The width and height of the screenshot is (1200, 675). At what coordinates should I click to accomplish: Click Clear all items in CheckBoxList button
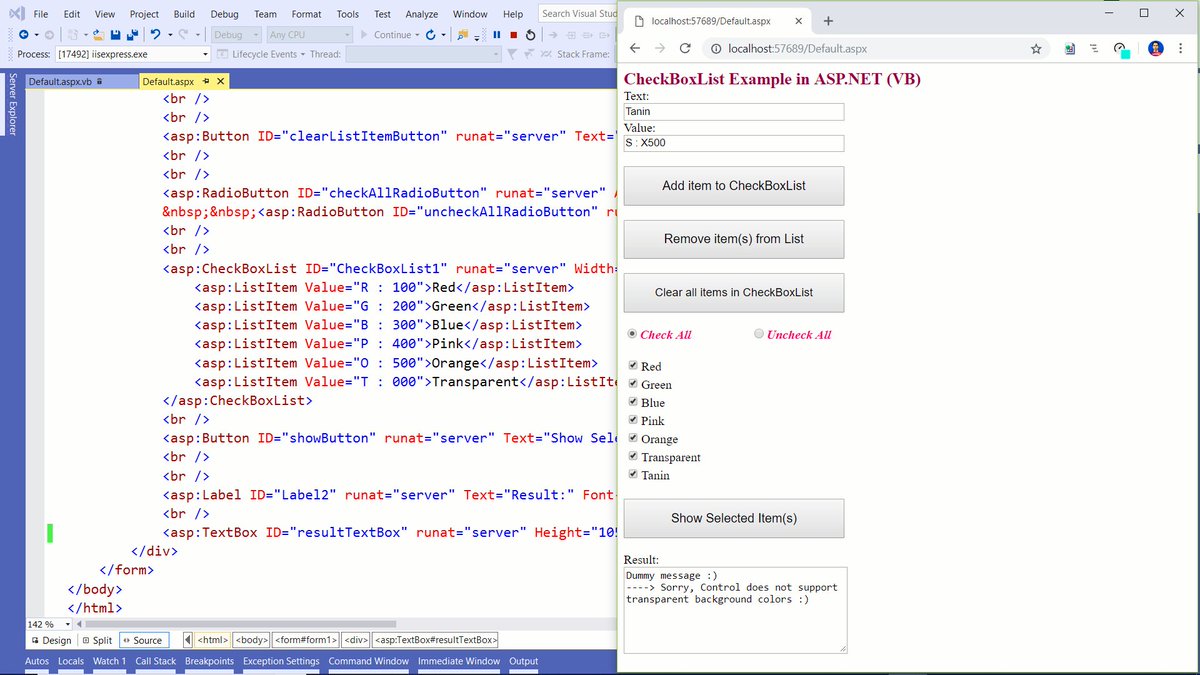tap(734, 292)
